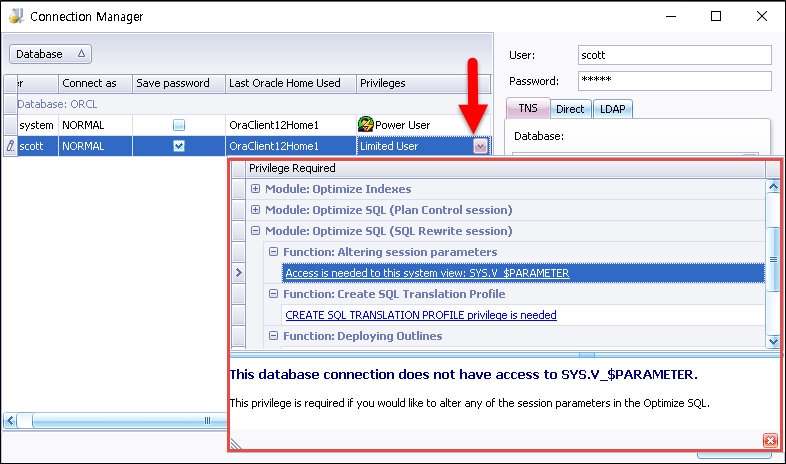Select the system connection row
The width and height of the screenshot is (786, 464).
point(248,125)
